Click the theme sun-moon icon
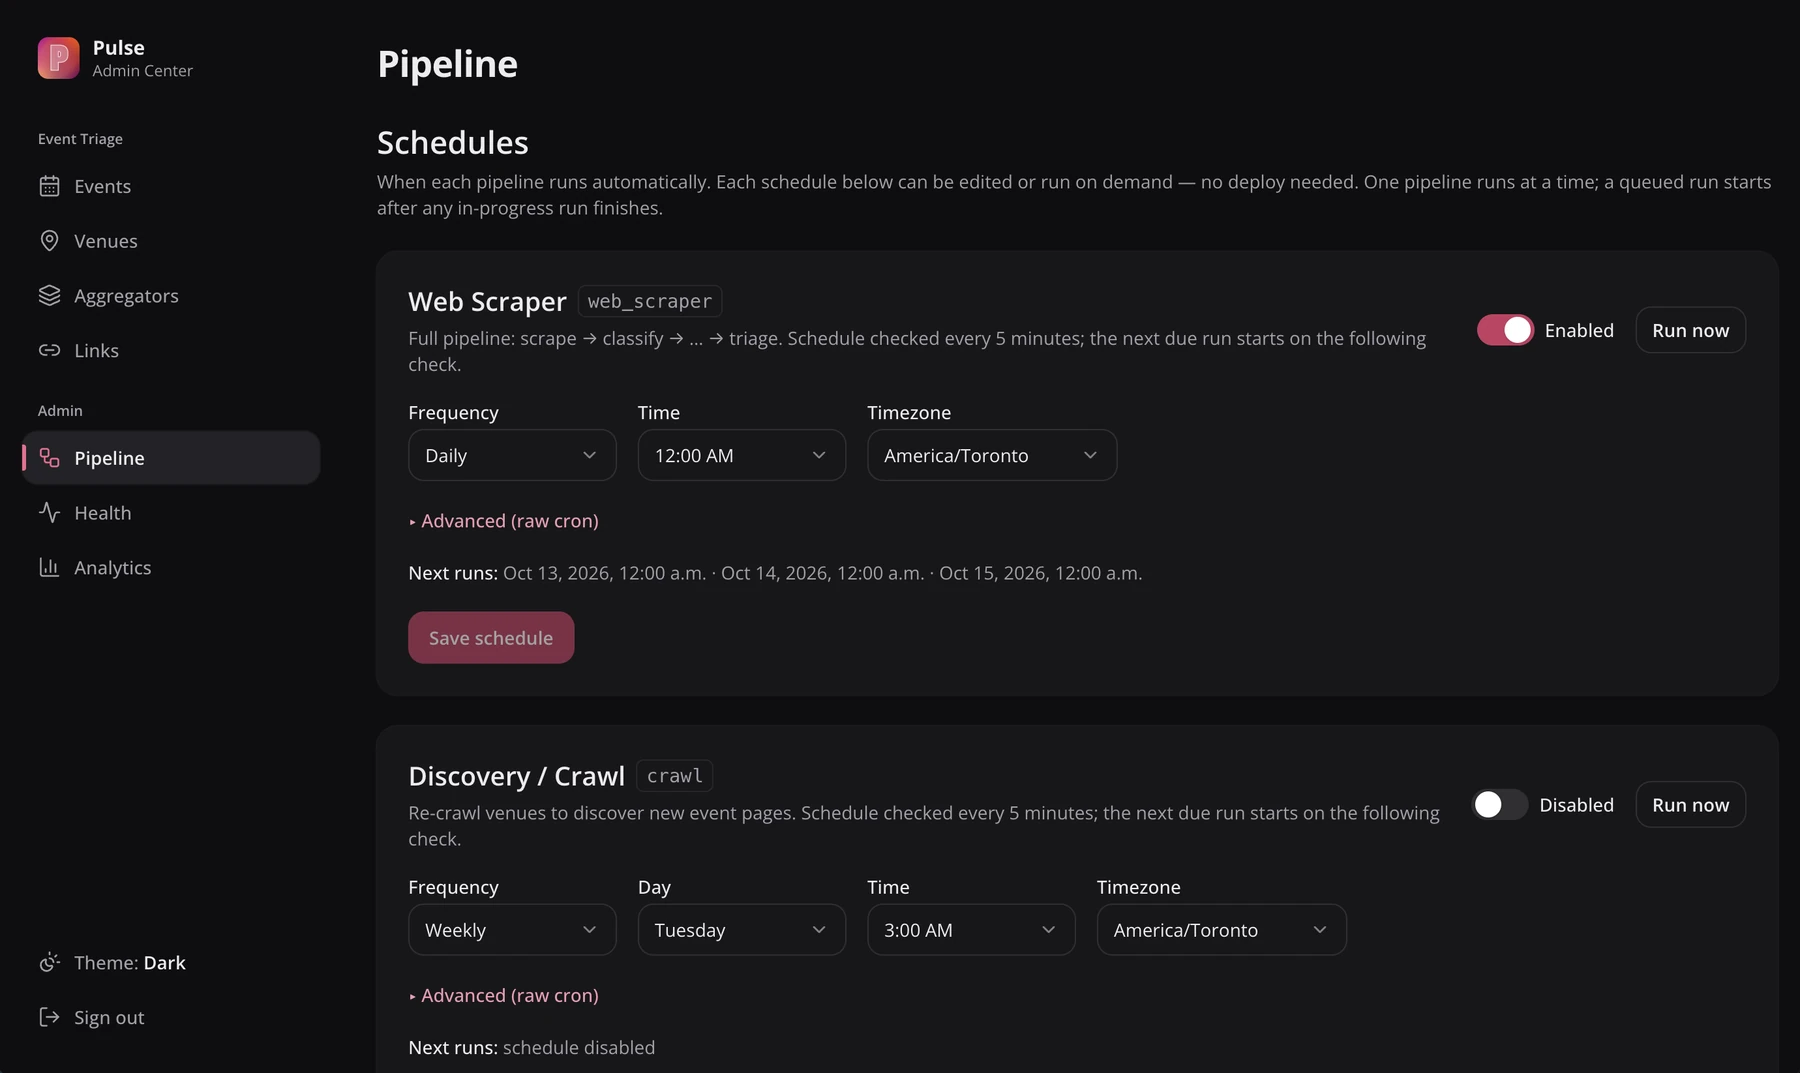This screenshot has height=1073, width=1800. [x=49, y=962]
